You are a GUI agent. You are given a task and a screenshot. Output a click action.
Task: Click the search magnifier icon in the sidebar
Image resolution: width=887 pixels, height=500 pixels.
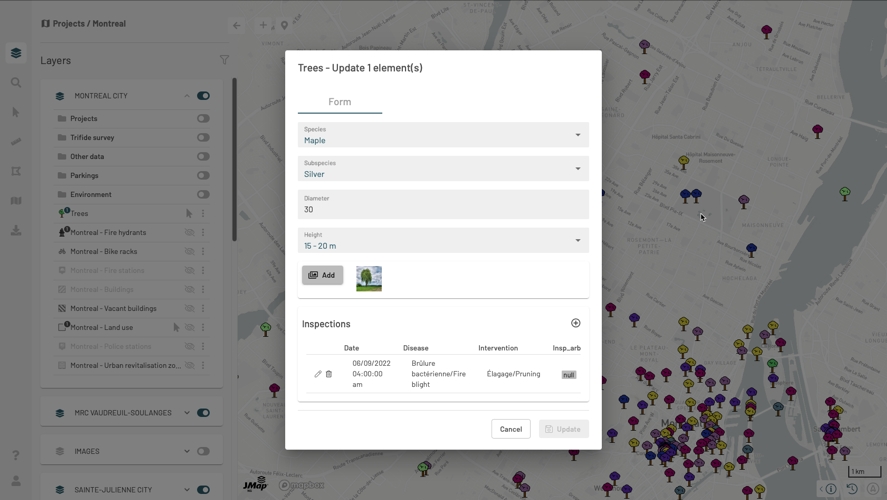coord(16,83)
